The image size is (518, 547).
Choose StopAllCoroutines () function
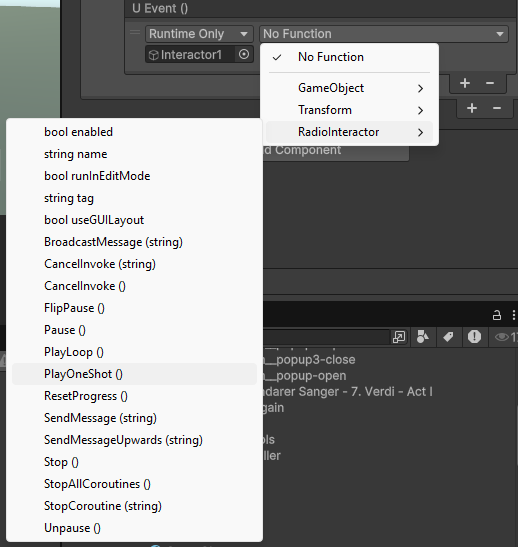coord(134,484)
